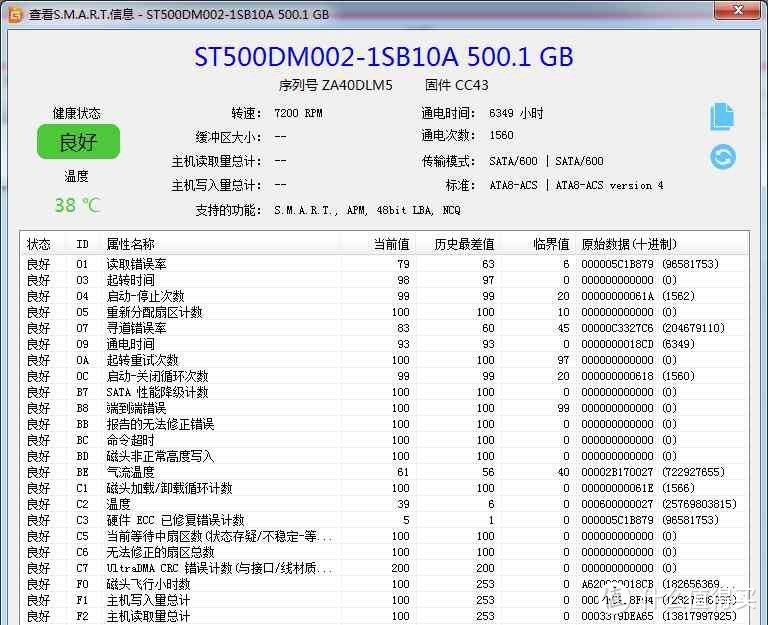The width and height of the screenshot is (768, 625).
Task: Select the 通电时间 attribute row (ID 09)
Action: pyautogui.click(x=384, y=344)
